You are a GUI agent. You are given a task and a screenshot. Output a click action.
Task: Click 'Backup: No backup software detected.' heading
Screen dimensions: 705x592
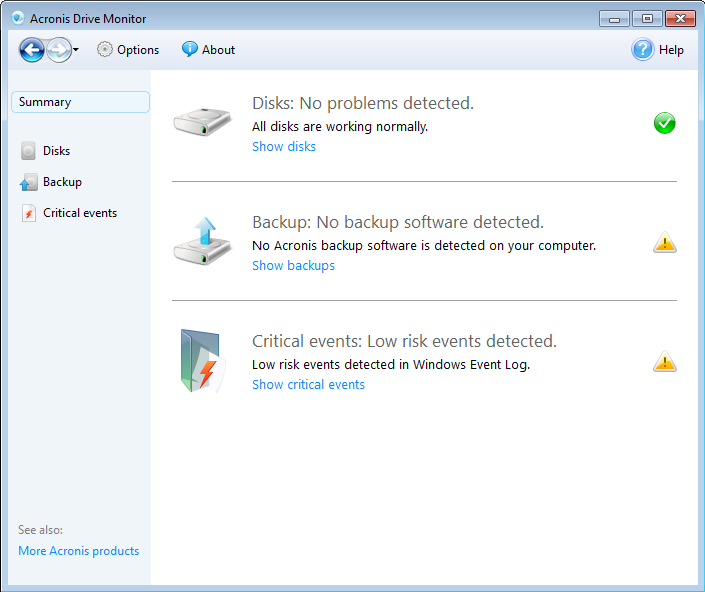[x=398, y=223]
